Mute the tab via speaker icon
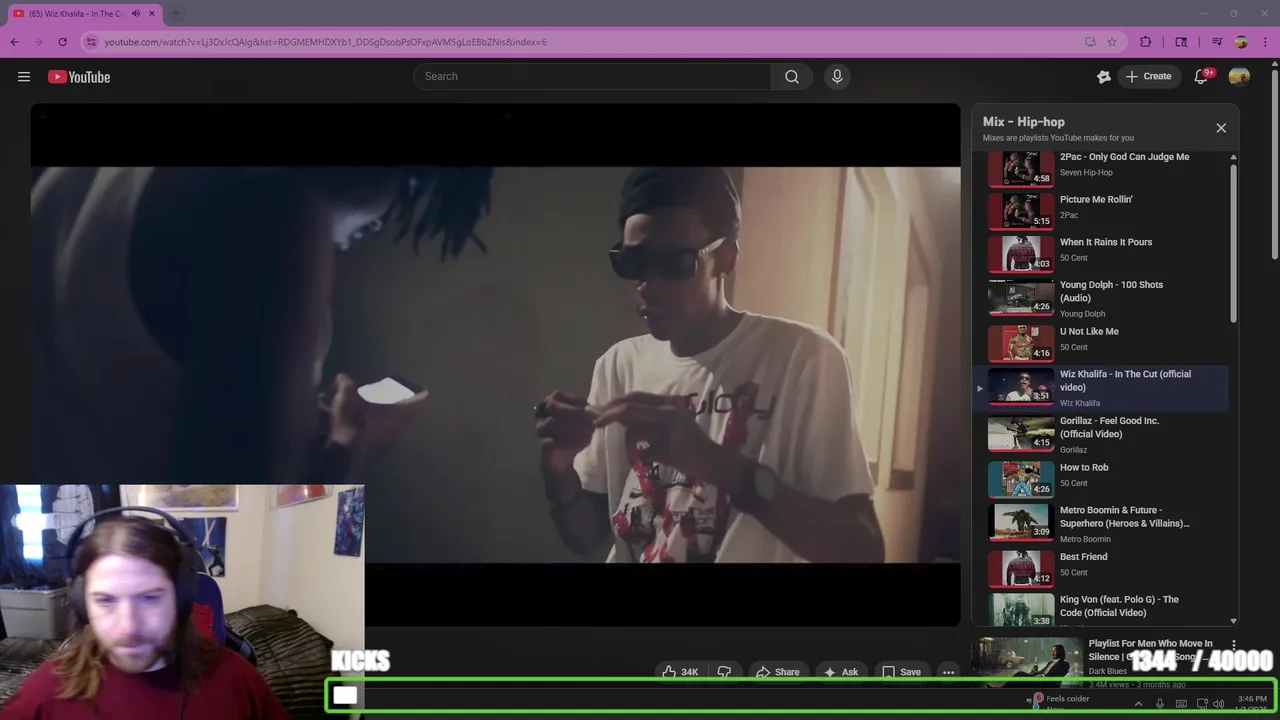Viewport: 1280px width, 720px height. pos(136,14)
